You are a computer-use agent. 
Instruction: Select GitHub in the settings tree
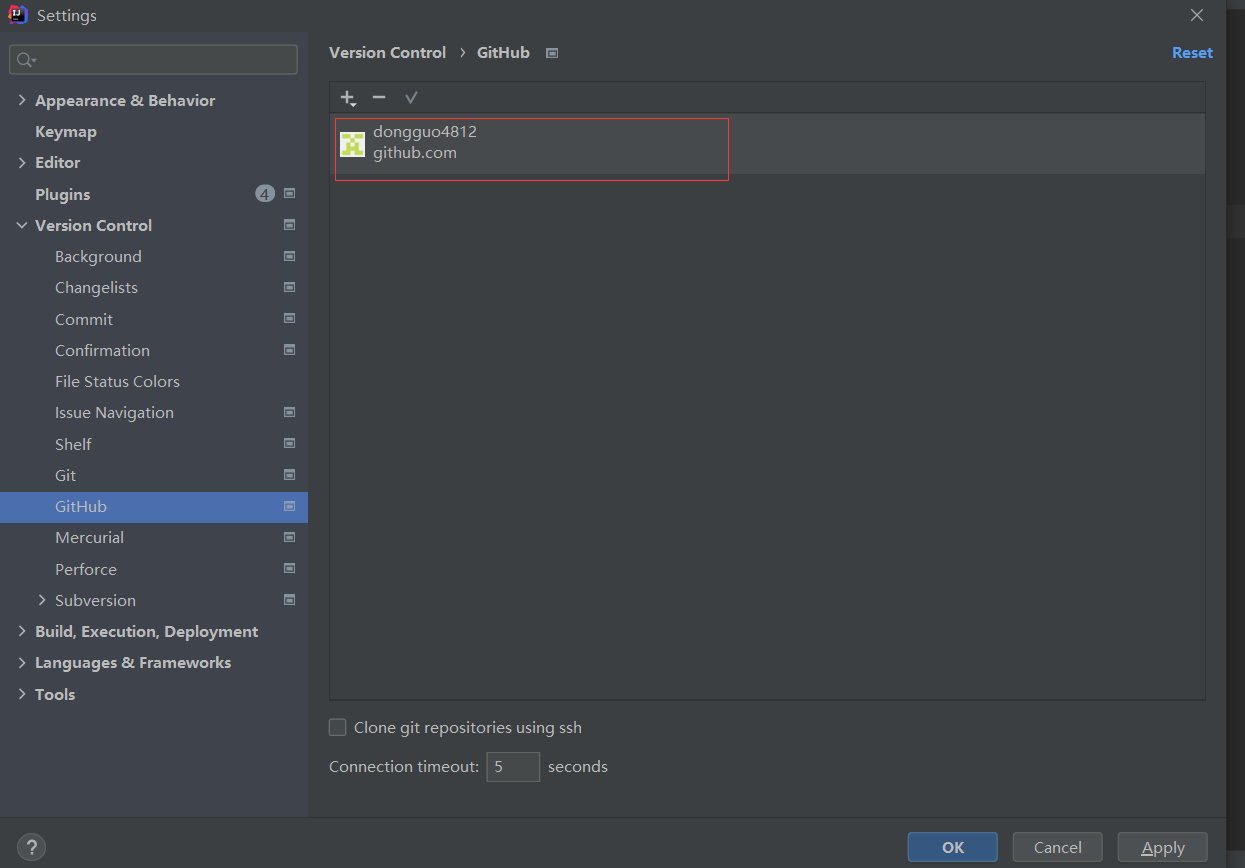pos(81,506)
